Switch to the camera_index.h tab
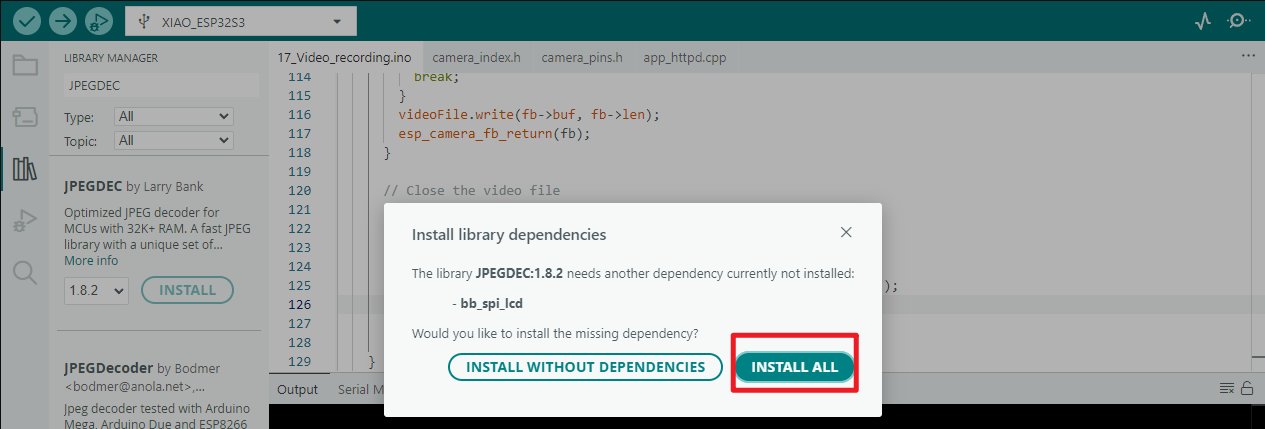 pos(476,58)
